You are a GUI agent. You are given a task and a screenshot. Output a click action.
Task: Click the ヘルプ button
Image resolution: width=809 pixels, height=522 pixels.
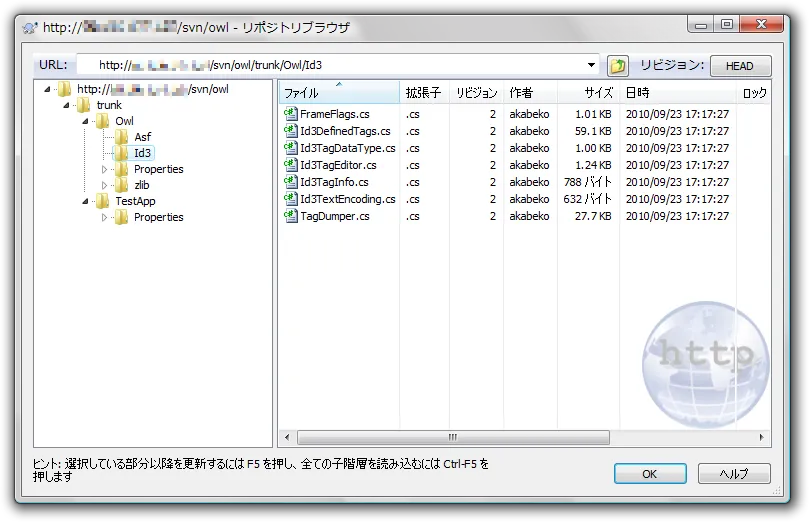coord(734,474)
